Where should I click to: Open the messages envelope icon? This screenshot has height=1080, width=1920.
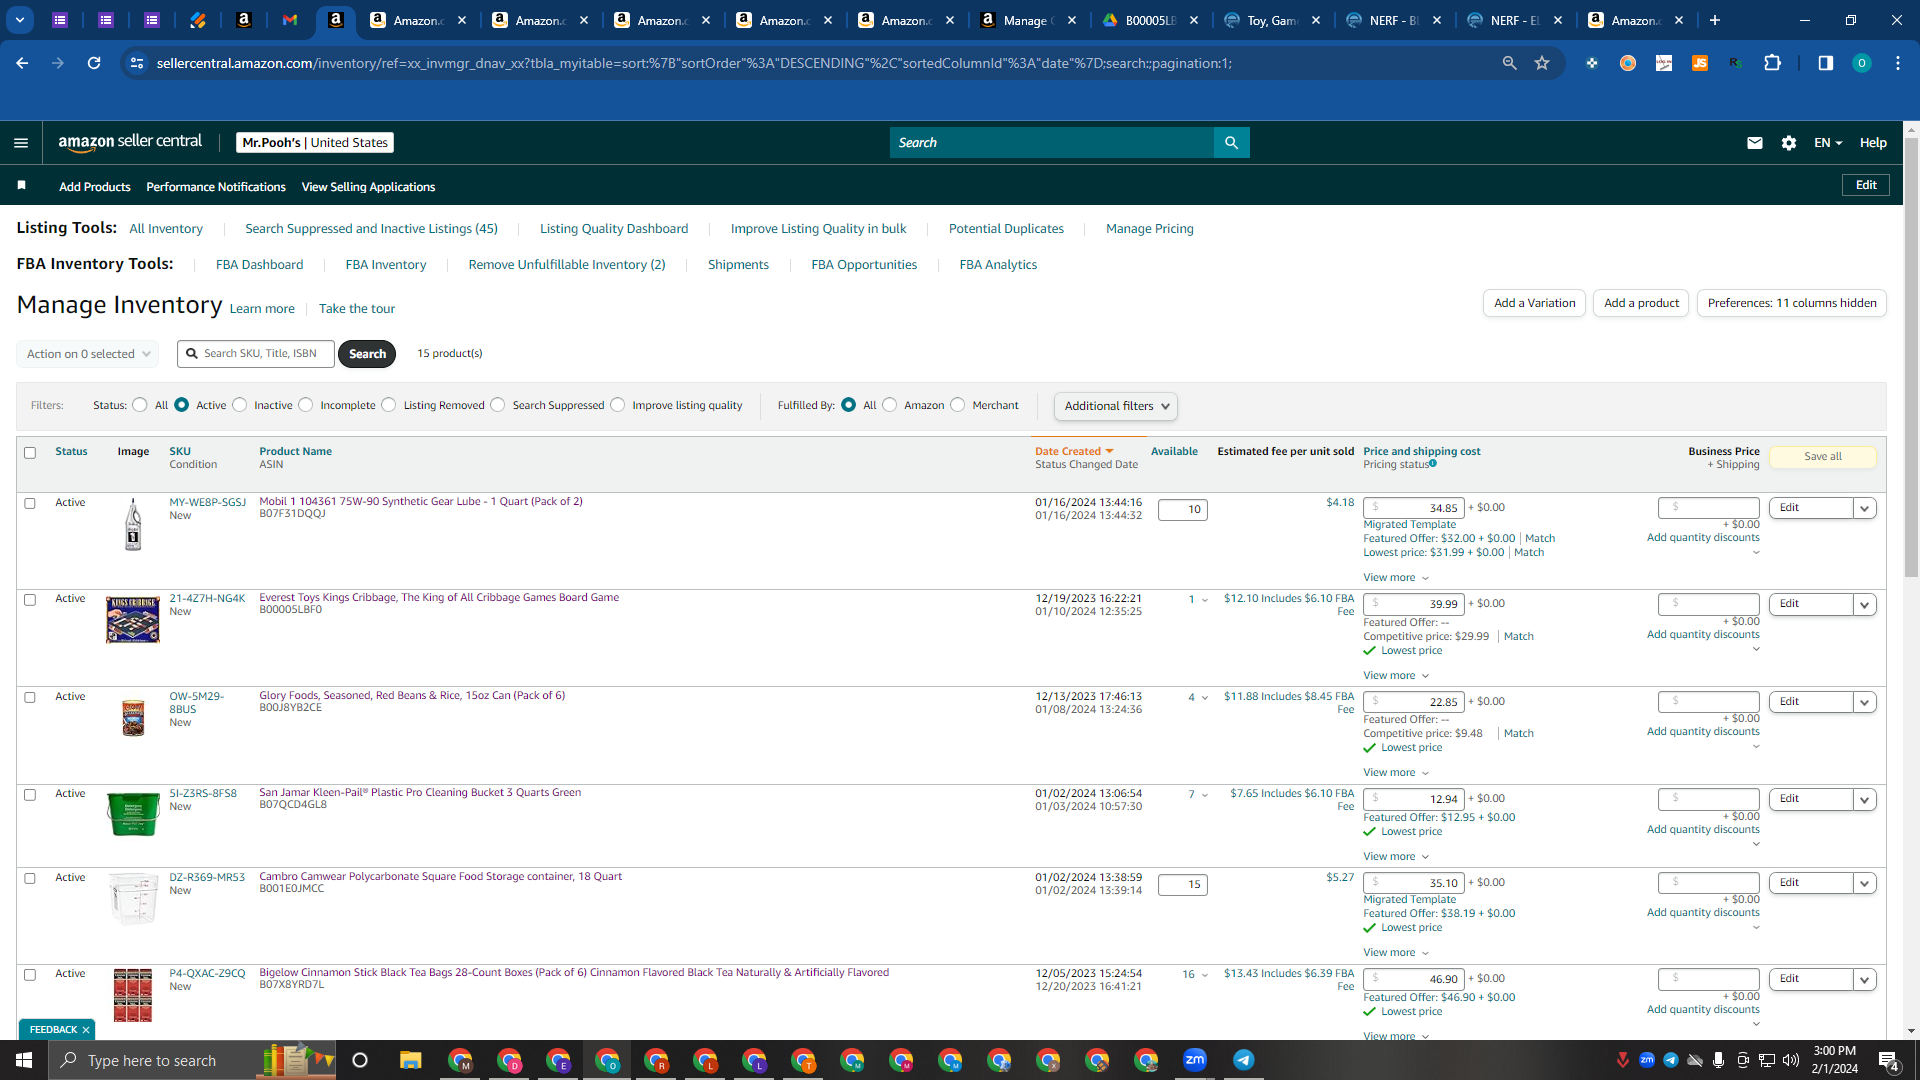click(x=1754, y=143)
